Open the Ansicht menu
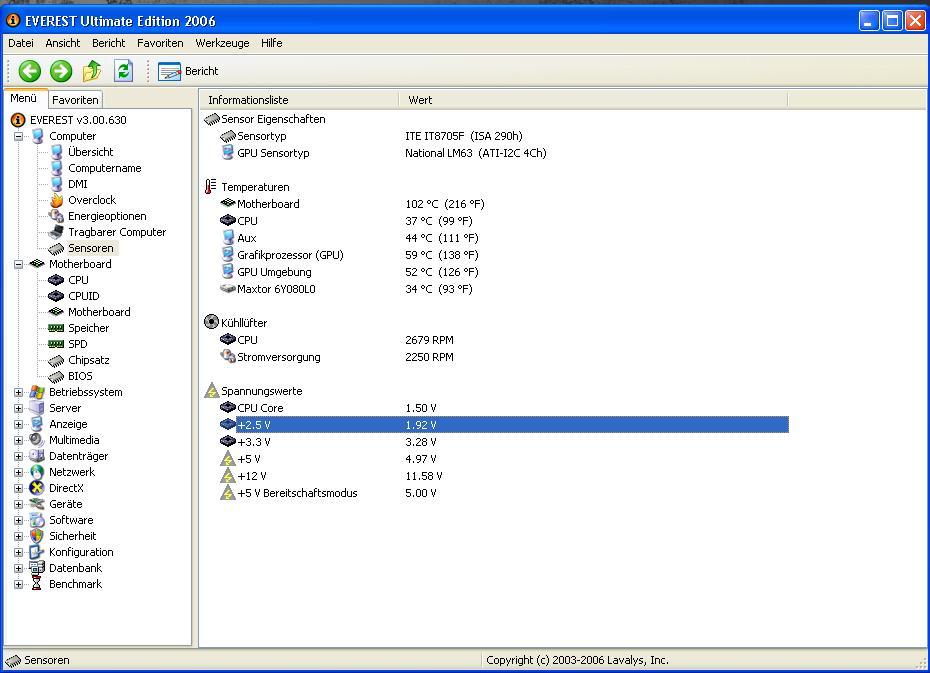930x673 pixels. click(62, 43)
